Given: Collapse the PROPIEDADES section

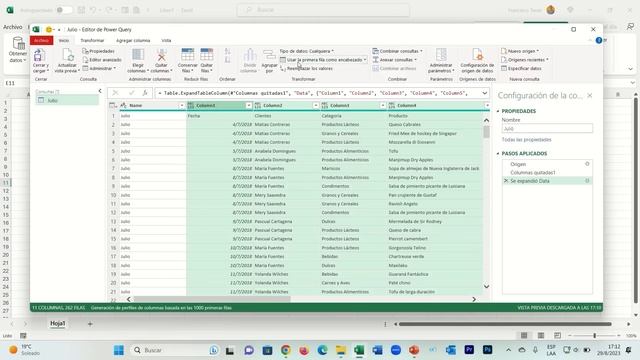Looking at the screenshot, I should pos(498,111).
